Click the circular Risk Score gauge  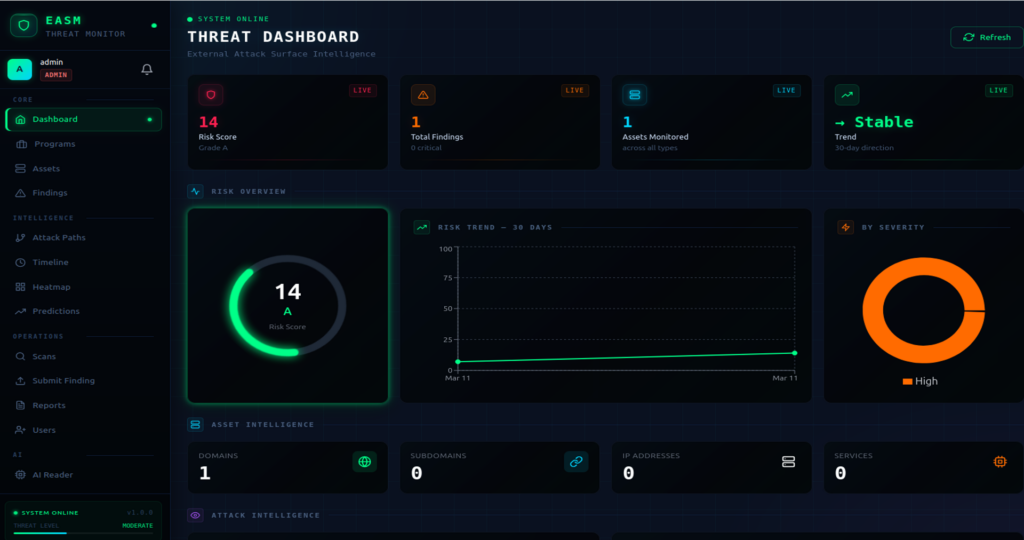[288, 305]
